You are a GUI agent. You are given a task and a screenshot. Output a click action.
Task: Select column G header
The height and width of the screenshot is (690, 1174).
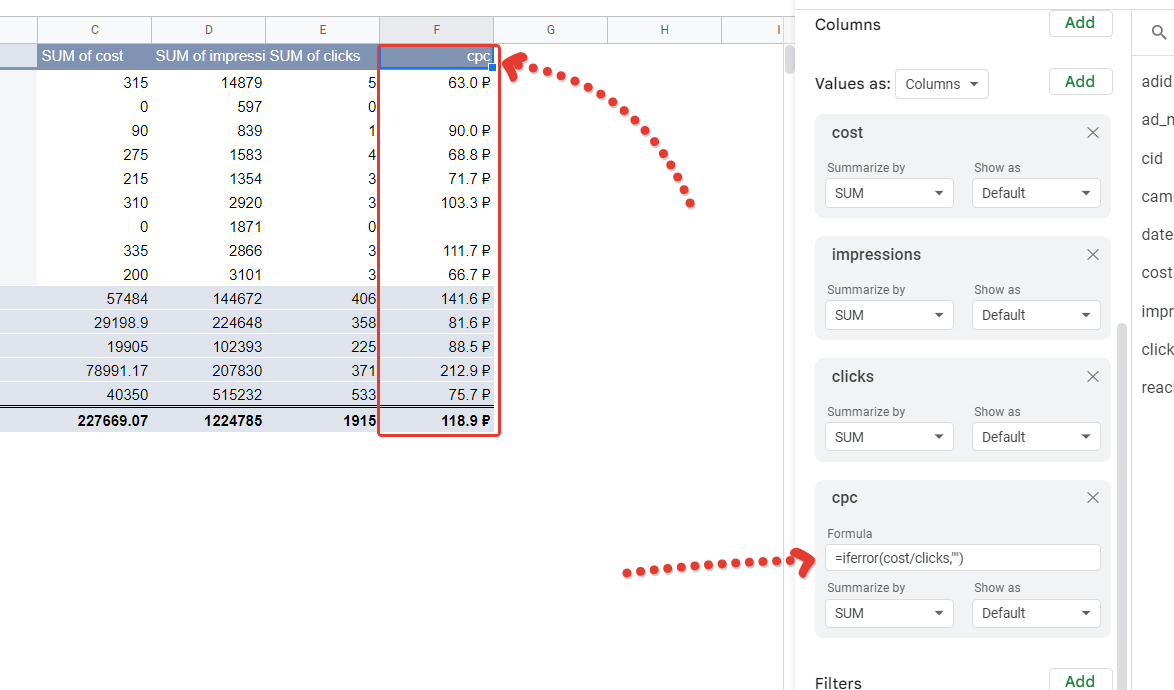(x=550, y=30)
